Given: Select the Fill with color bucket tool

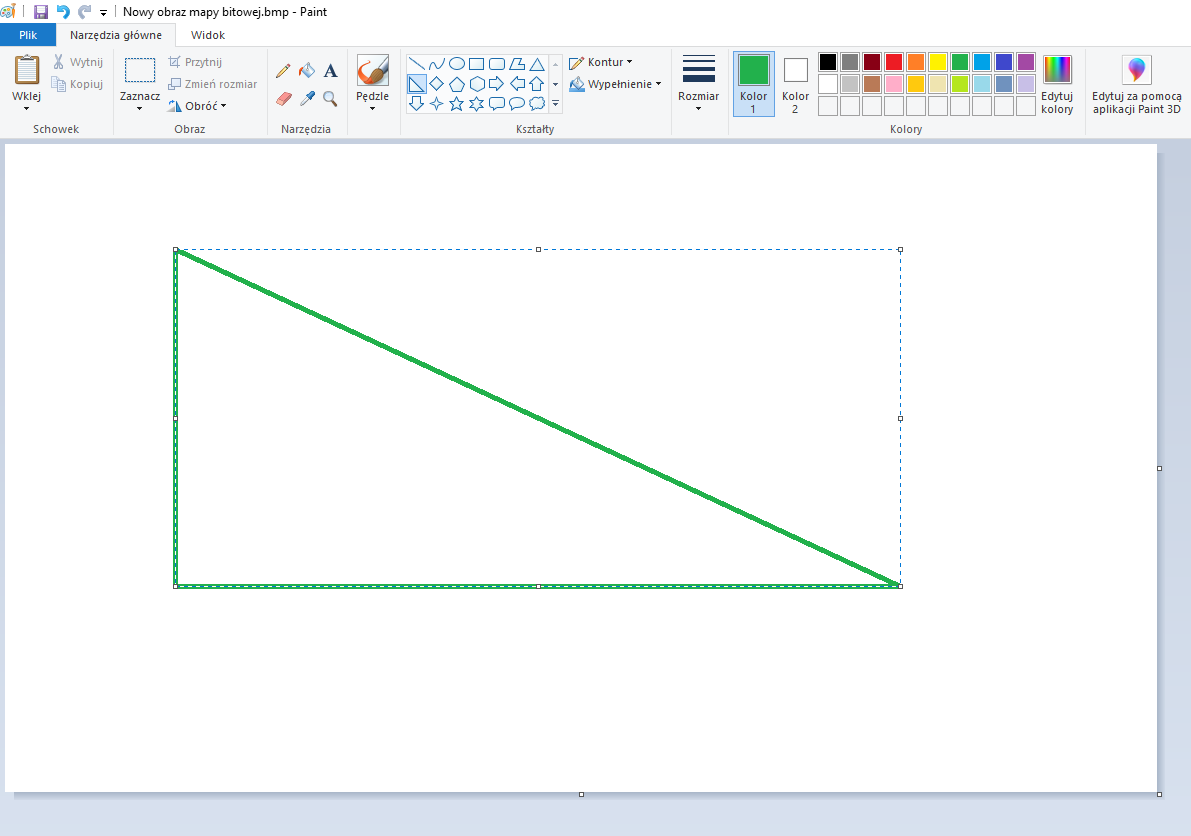Looking at the screenshot, I should [x=307, y=71].
